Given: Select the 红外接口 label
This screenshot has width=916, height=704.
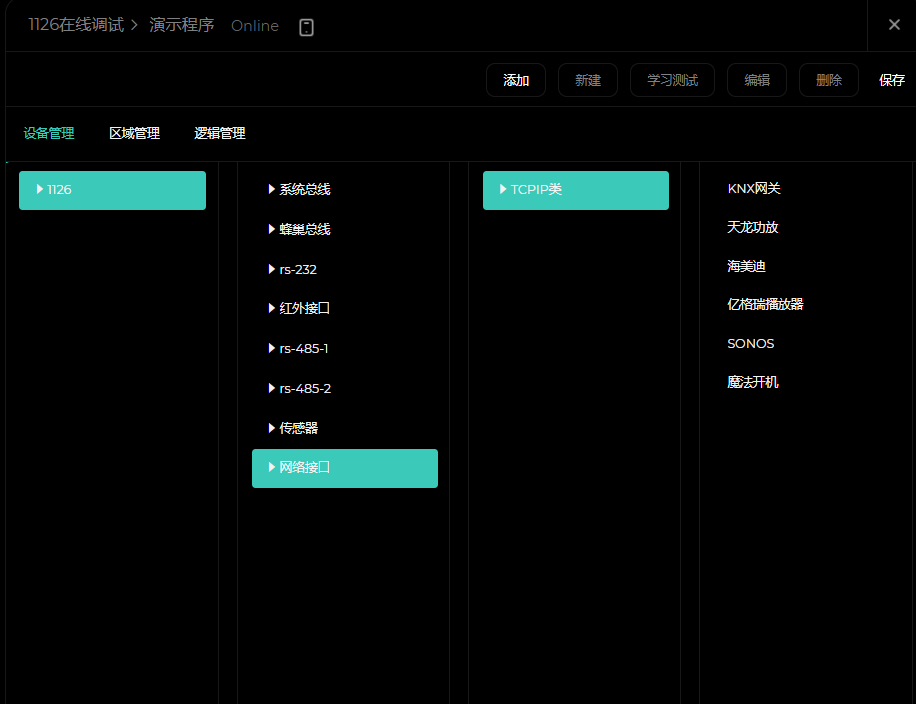Looking at the screenshot, I should click(x=304, y=308).
